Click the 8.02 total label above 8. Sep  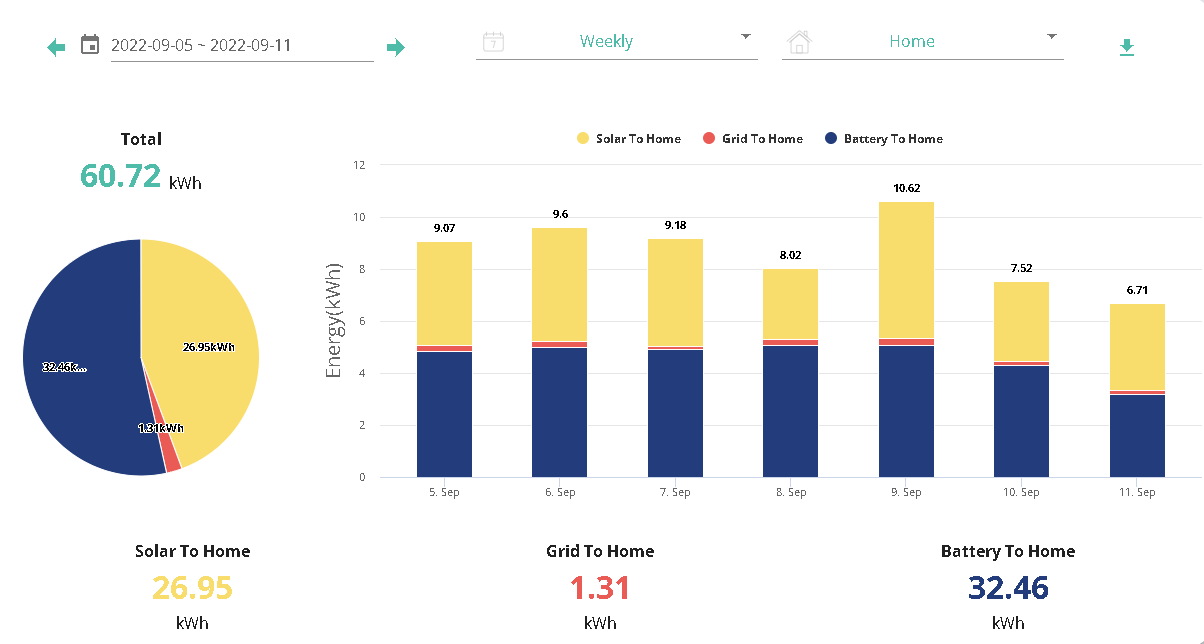coord(791,255)
